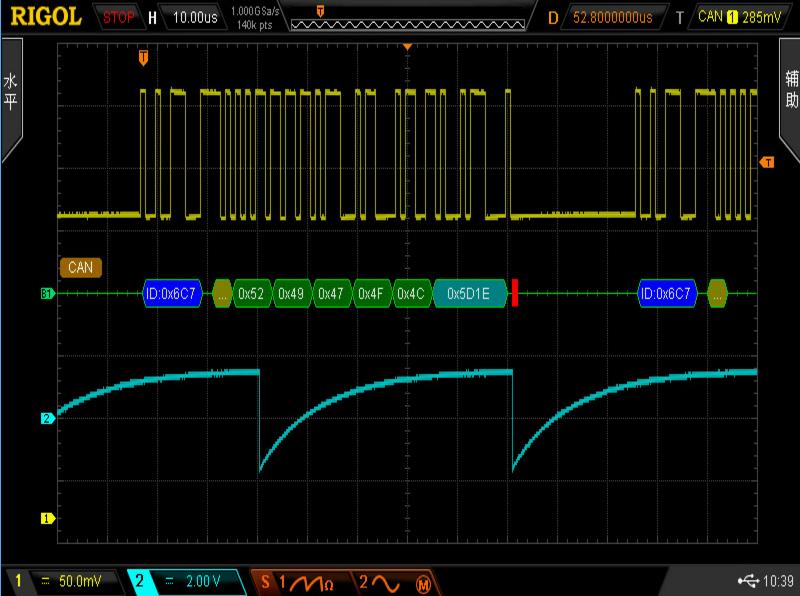This screenshot has height=596, width=800.
Task: Click the source 2 sine wave icon
Action: (x=380, y=581)
